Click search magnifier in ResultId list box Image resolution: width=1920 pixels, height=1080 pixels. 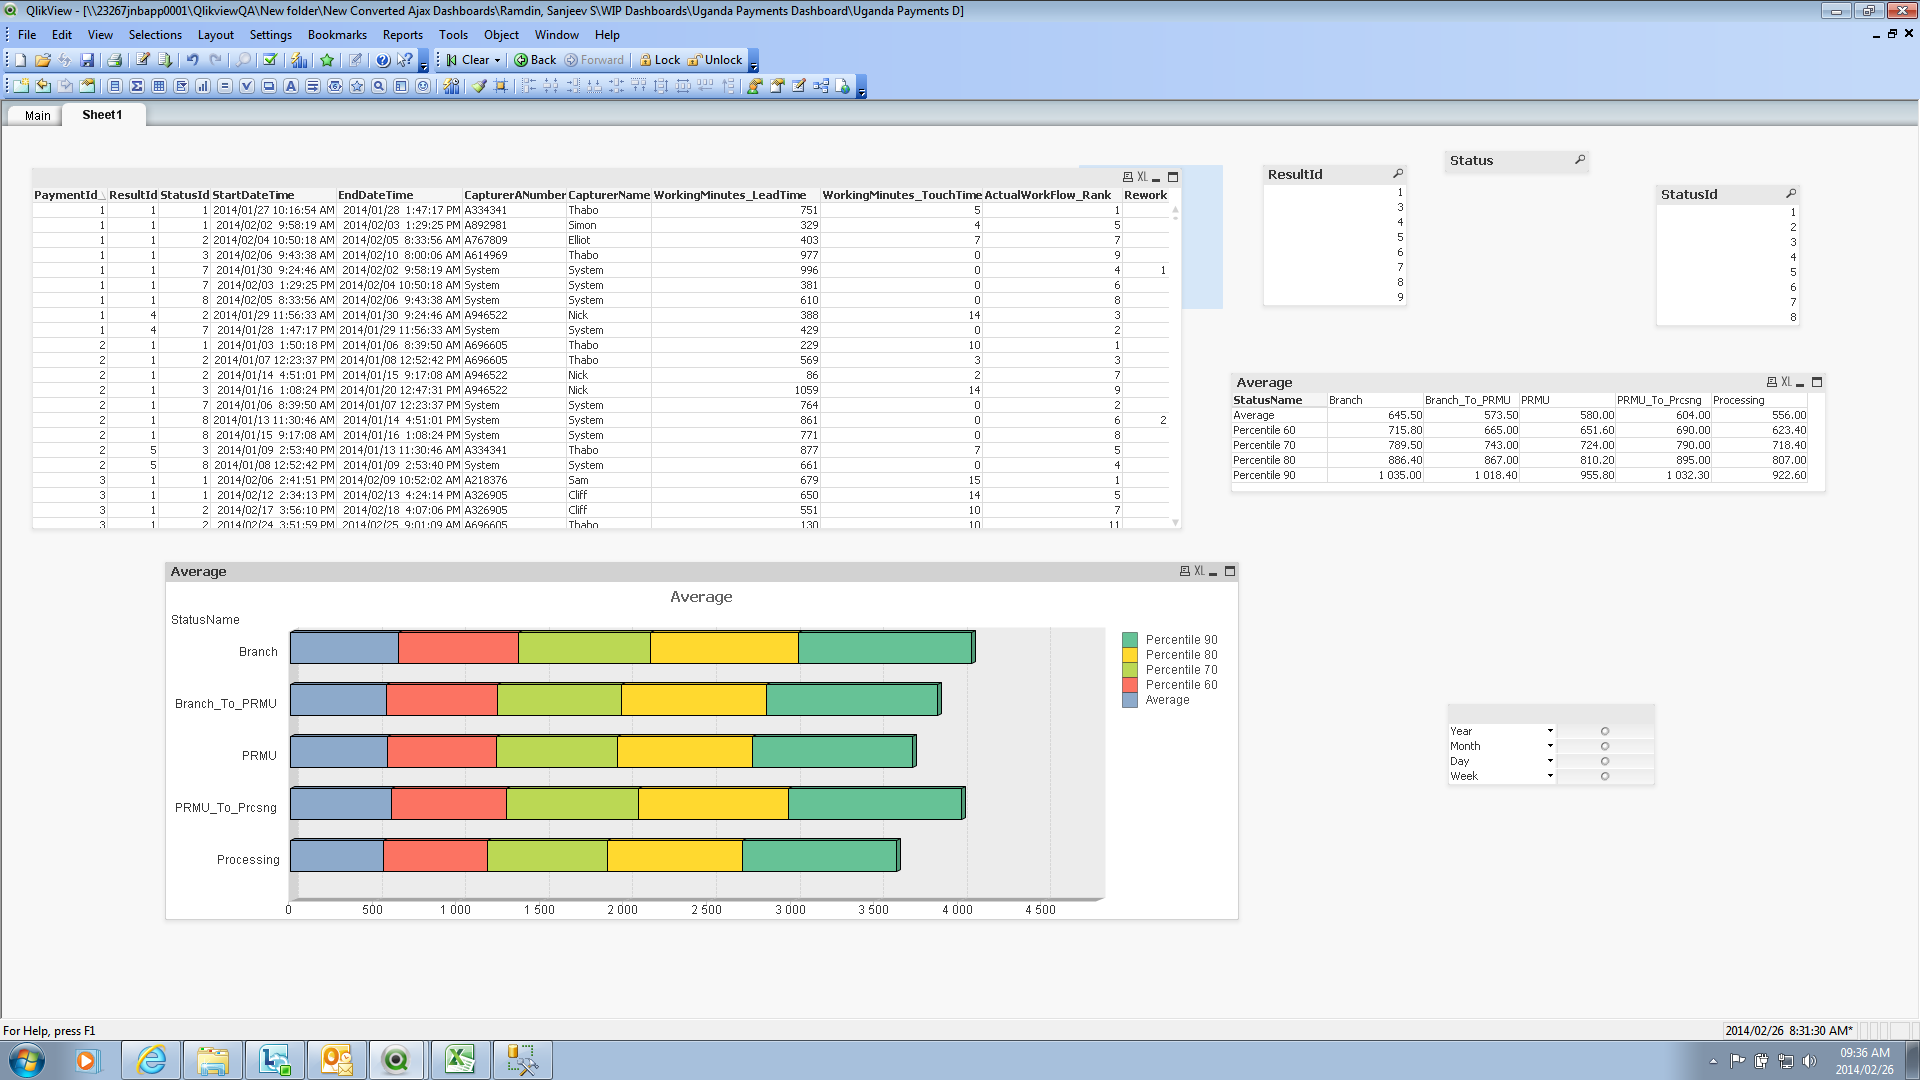click(x=1398, y=174)
